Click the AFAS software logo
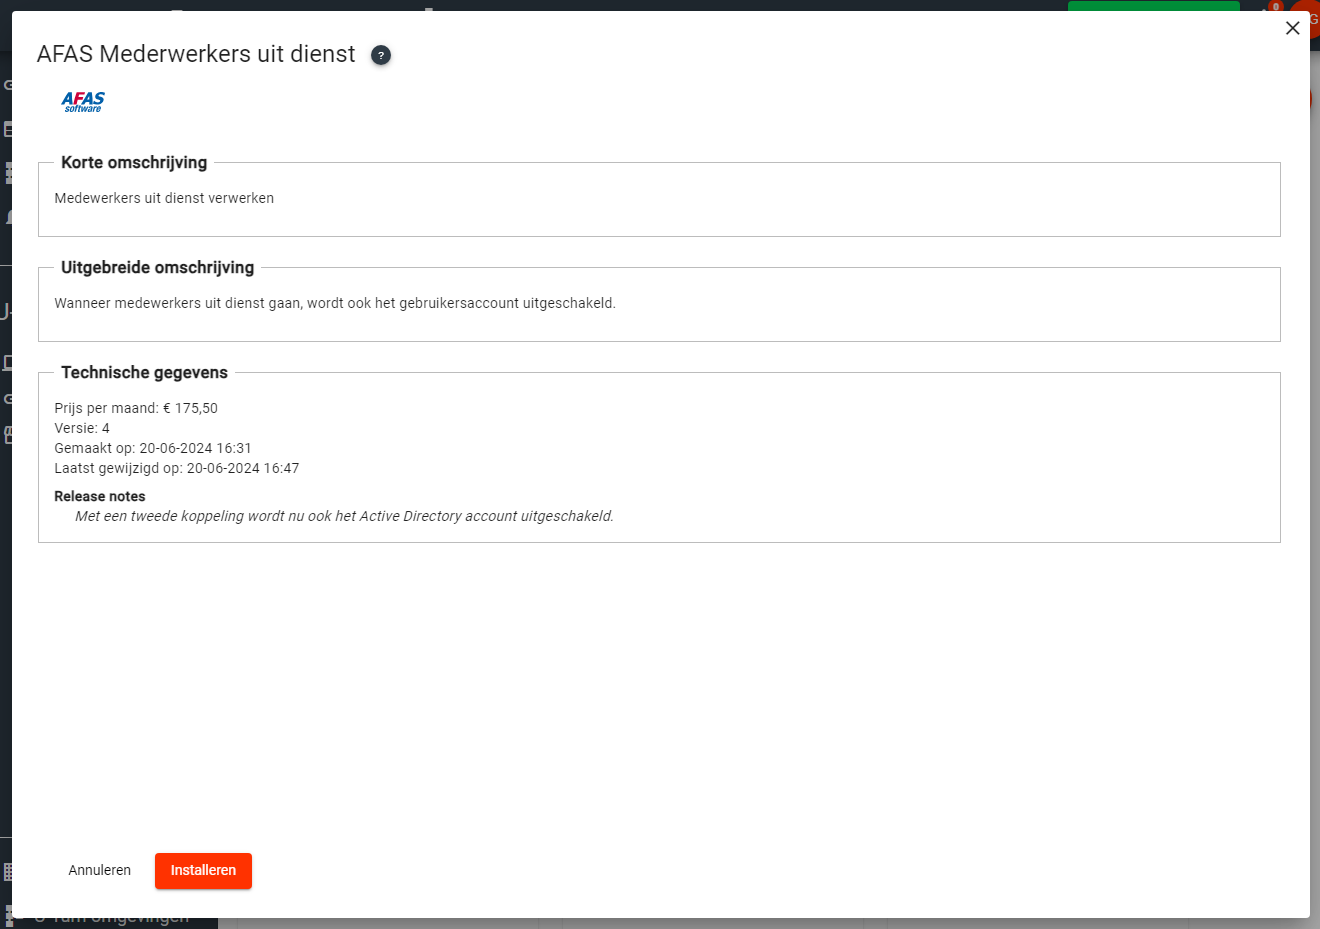 83,101
